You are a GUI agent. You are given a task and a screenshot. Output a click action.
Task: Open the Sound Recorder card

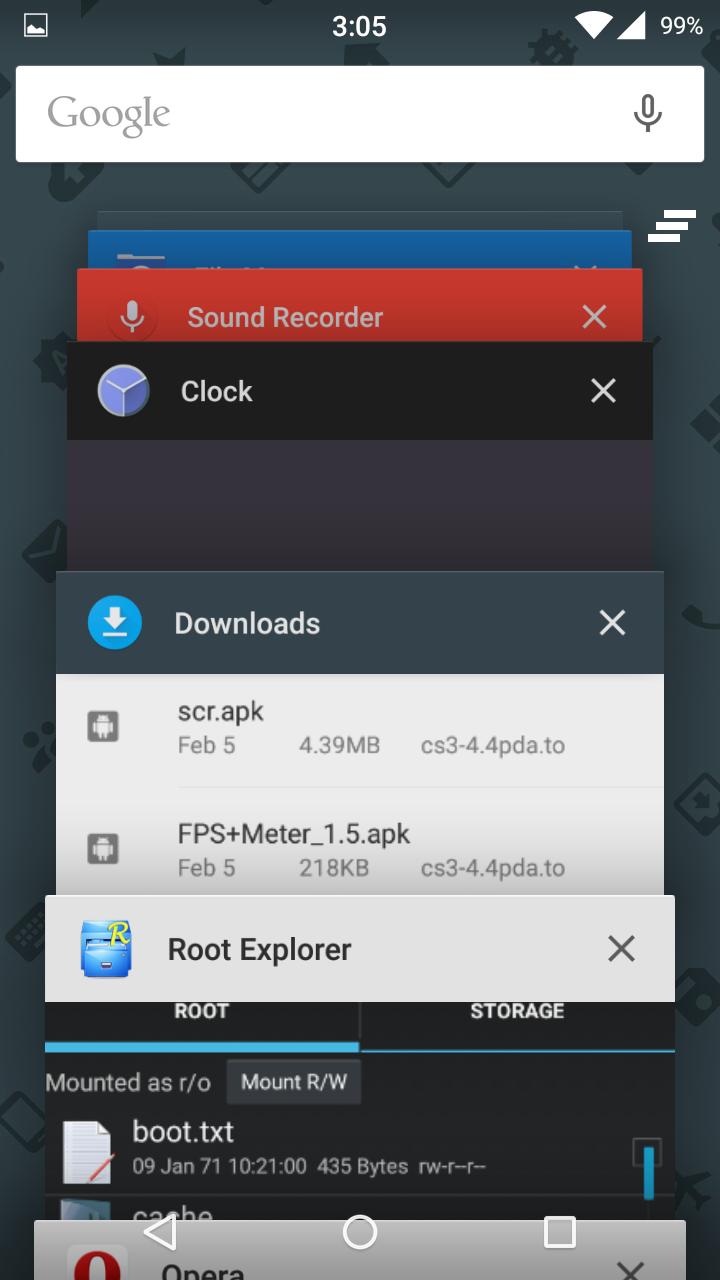click(x=360, y=306)
